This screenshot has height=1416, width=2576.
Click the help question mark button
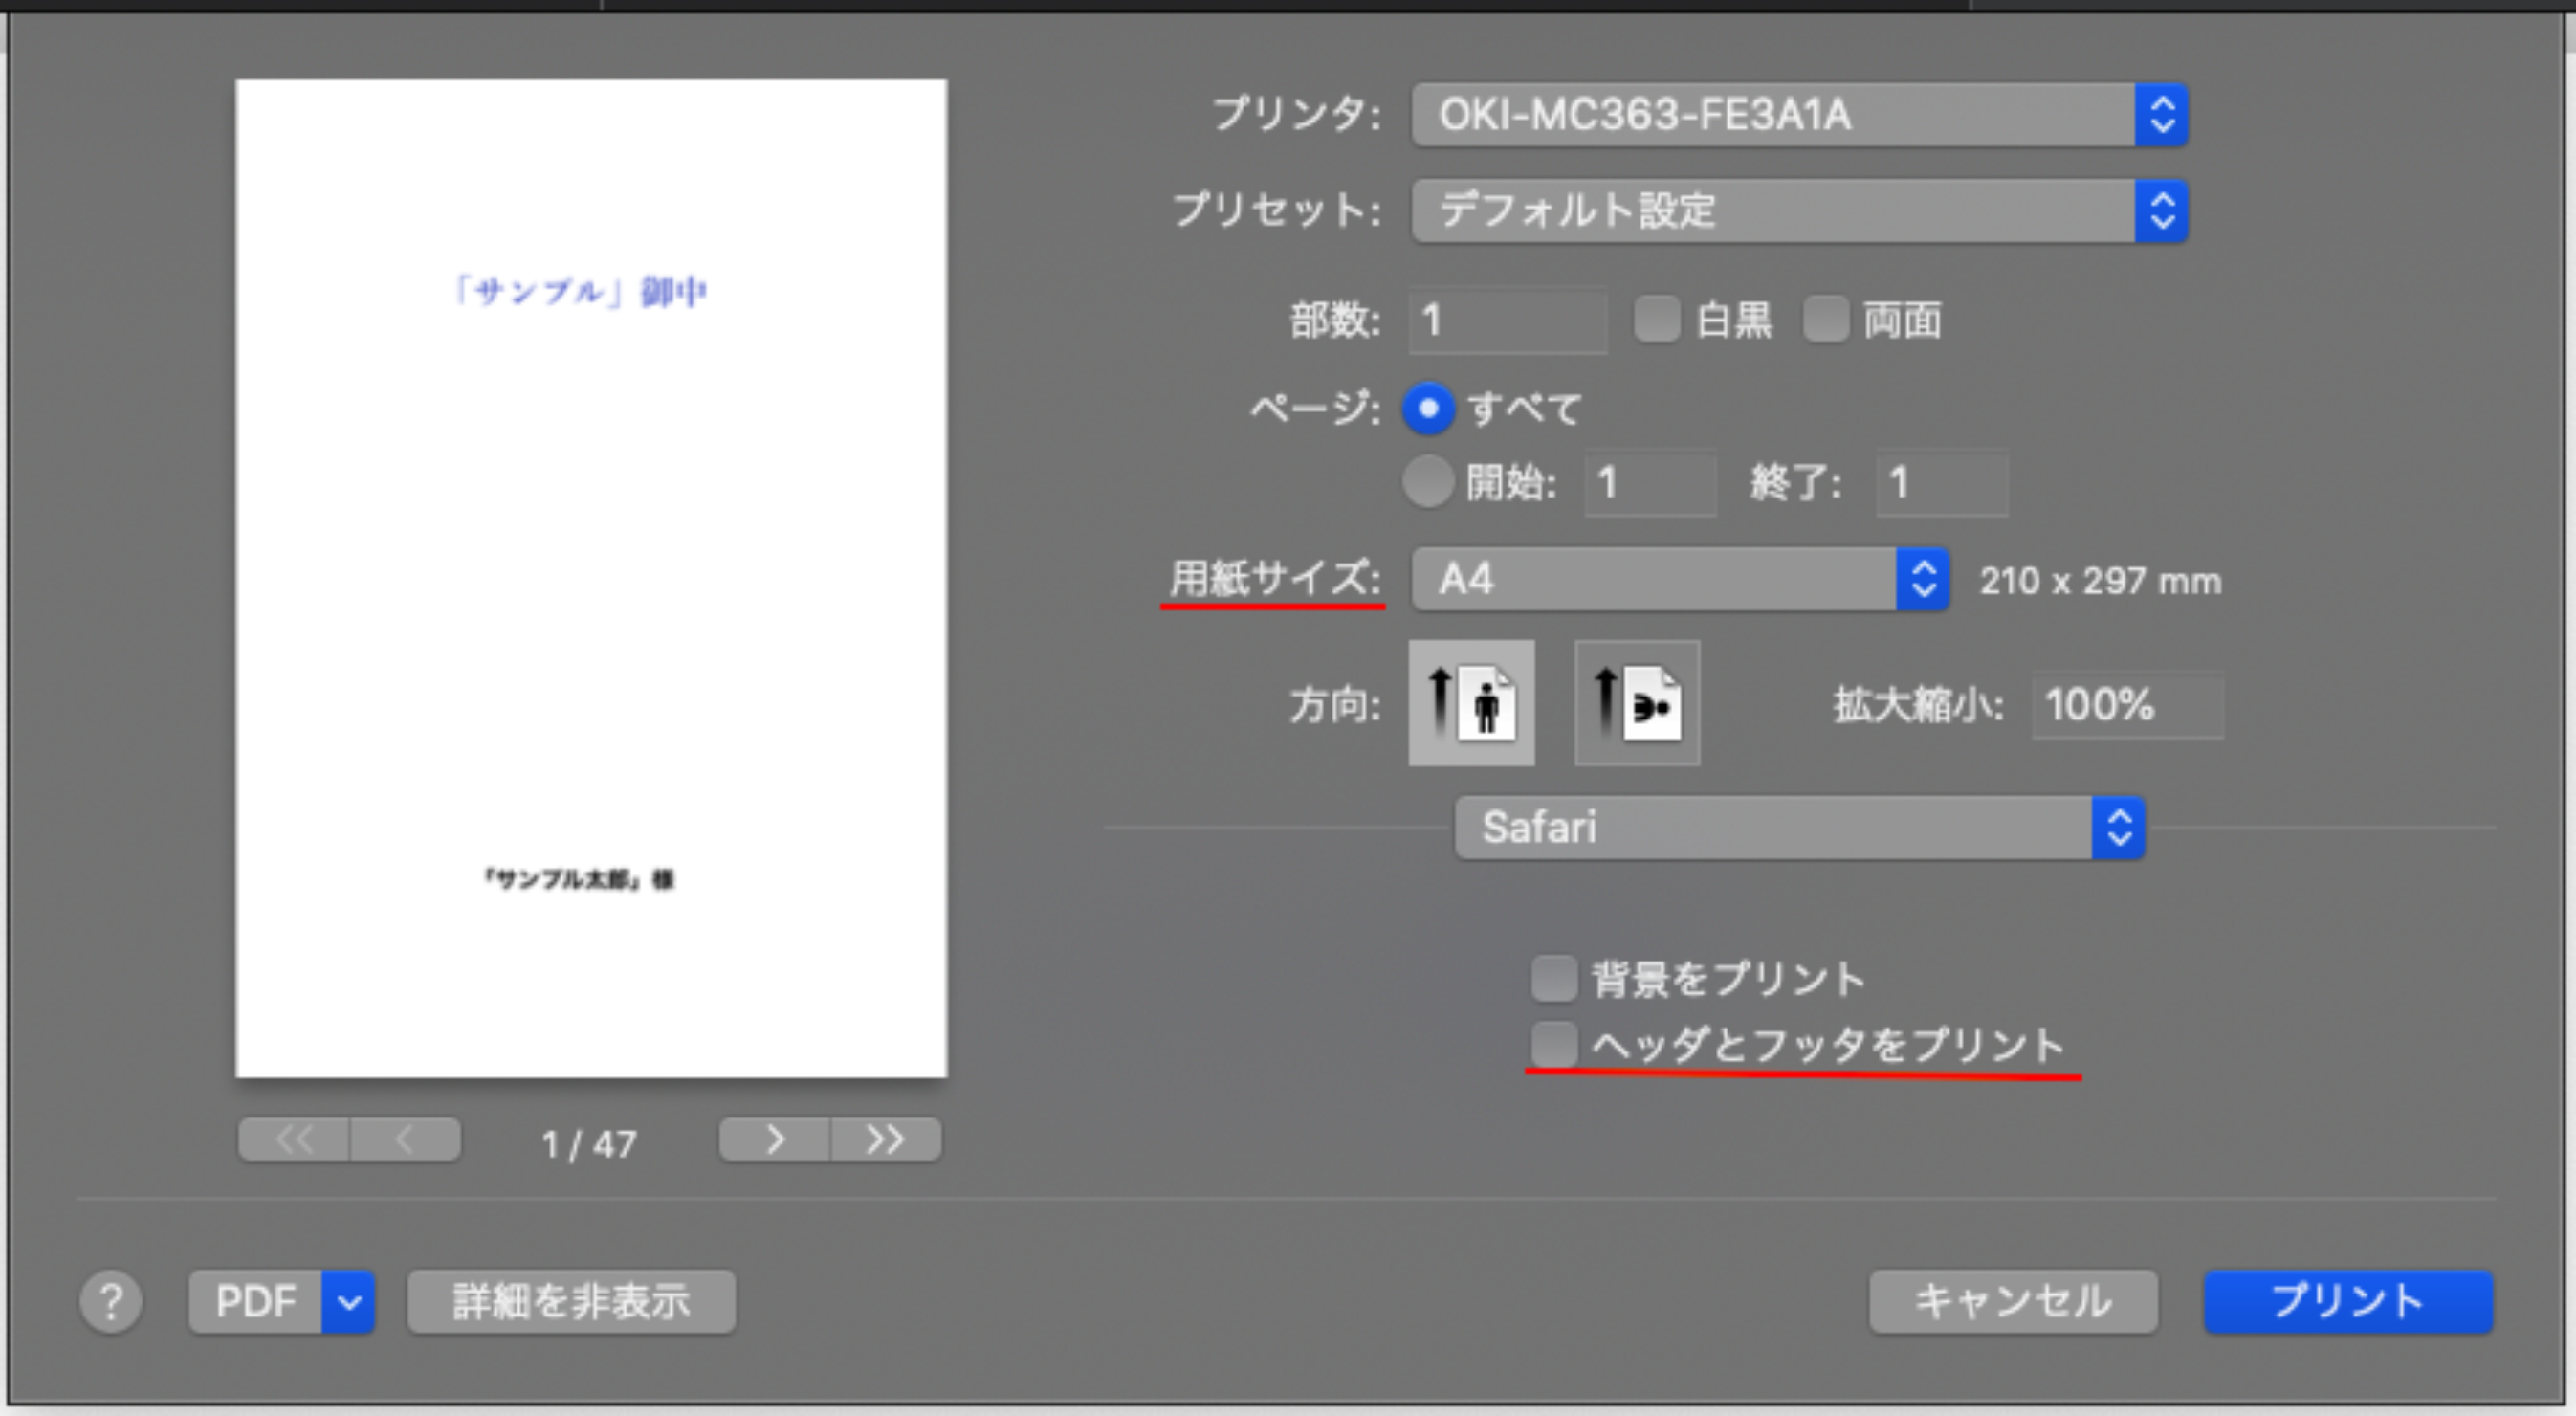111,1301
